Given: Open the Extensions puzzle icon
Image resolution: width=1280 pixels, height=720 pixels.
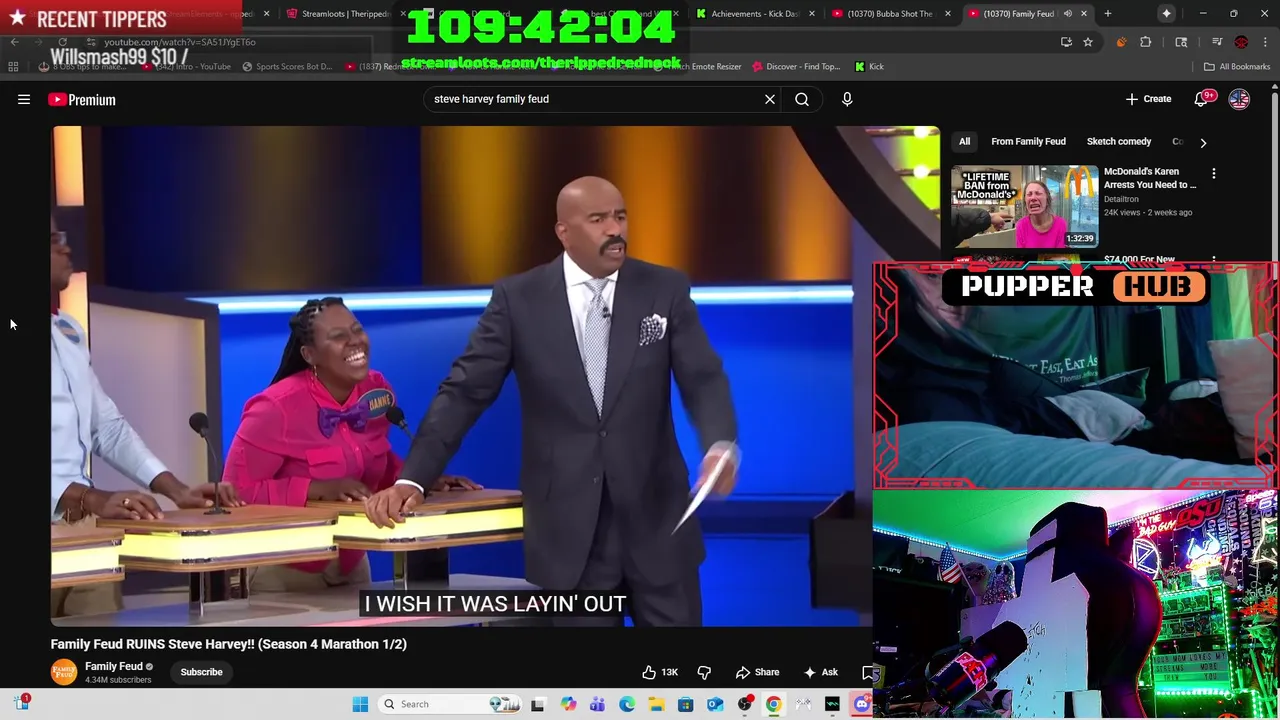Looking at the screenshot, I should (1146, 42).
